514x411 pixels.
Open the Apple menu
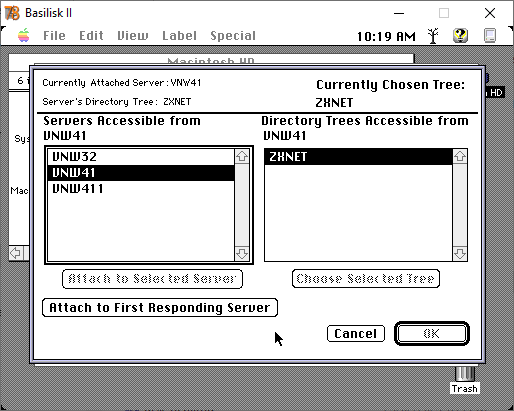click(x=24, y=35)
